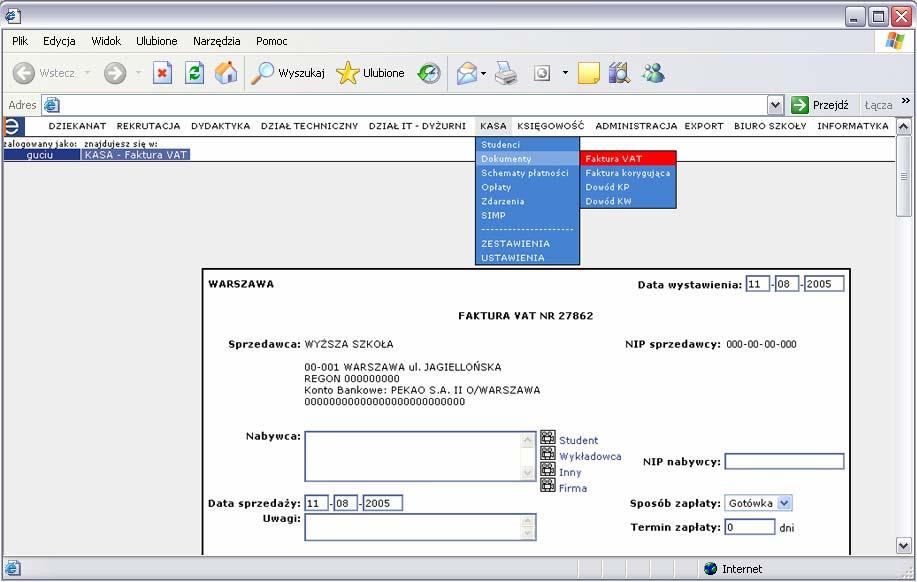
Task: Click the Termin zapłaty days field
Action: (750, 526)
